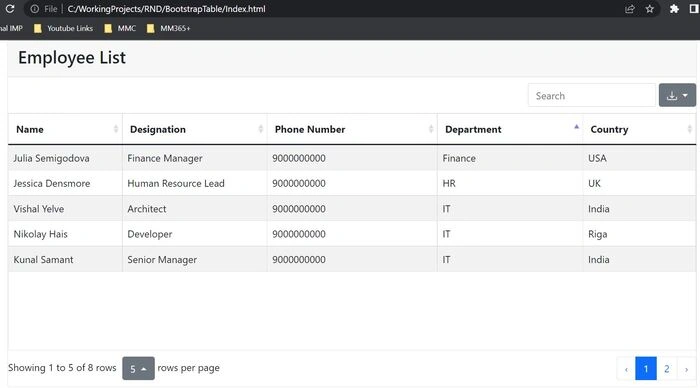Click the name Nikolay Hais
This screenshot has width=700, height=390.
(41, 234)
